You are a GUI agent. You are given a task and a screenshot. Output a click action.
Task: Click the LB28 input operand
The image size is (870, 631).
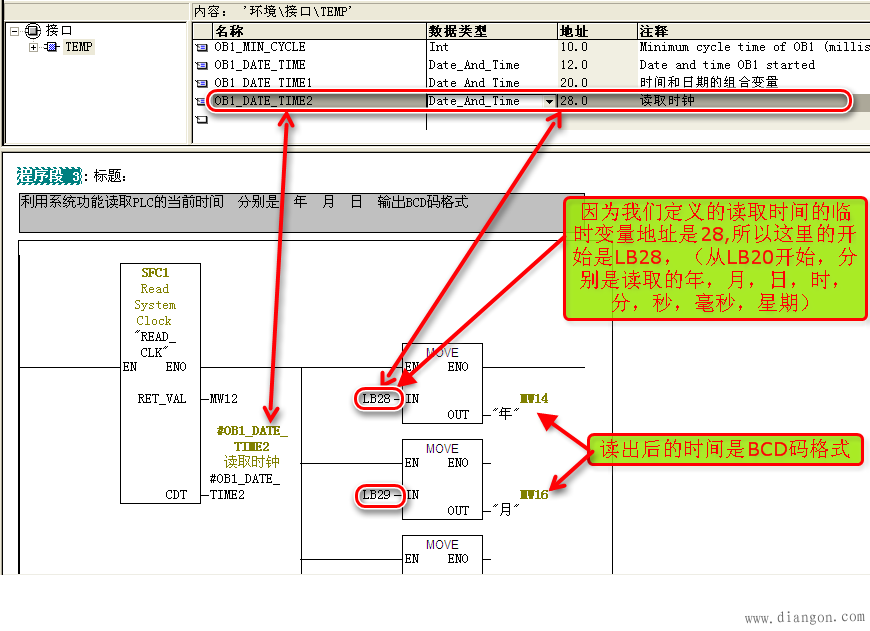[377, 399]
